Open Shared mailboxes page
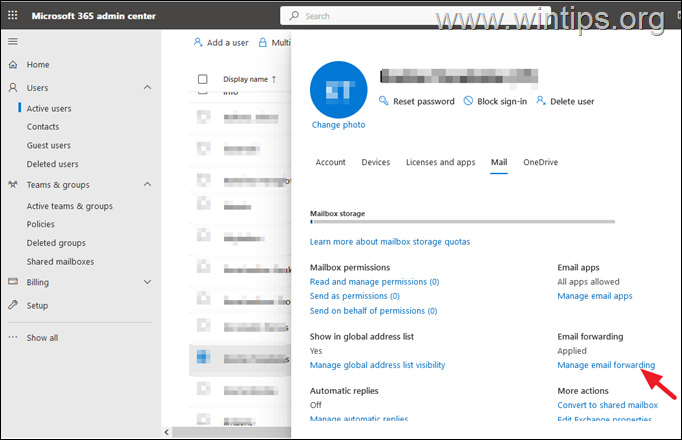This screenshot has height=440, width=682. tap(60, 262)
